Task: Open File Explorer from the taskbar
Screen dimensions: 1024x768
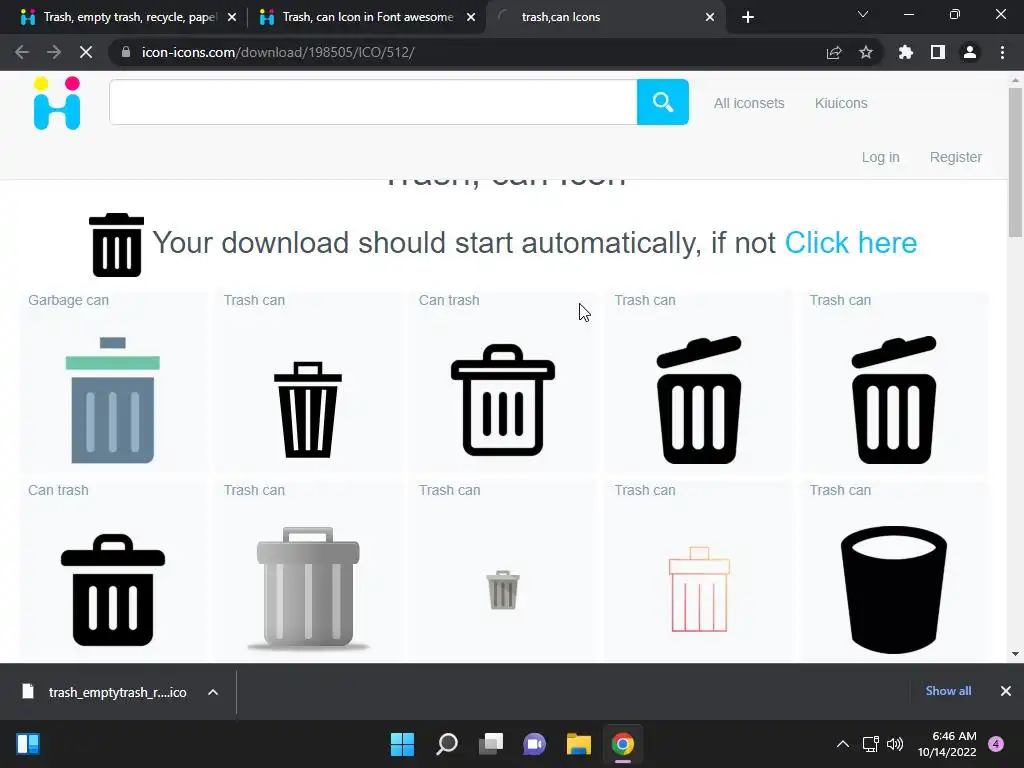Action: (x=579, y=744)
